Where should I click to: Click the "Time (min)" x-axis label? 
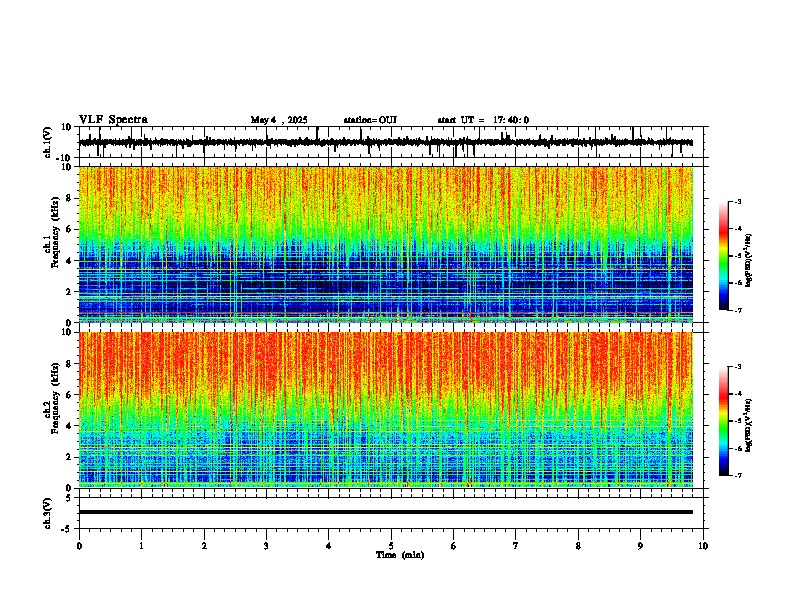pos(400,555)
